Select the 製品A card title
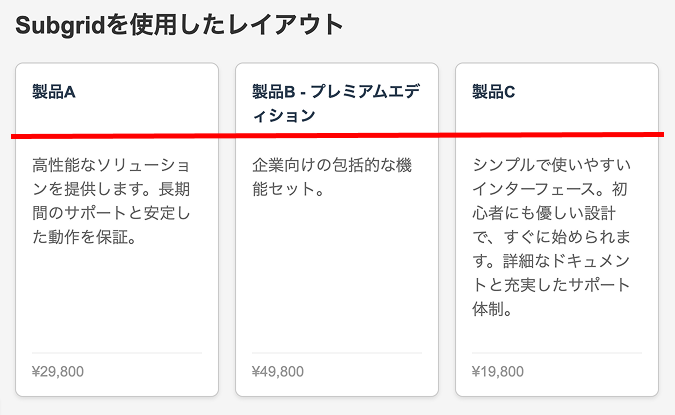The height and width of the screenshot is (415, 675). [54, 92]
